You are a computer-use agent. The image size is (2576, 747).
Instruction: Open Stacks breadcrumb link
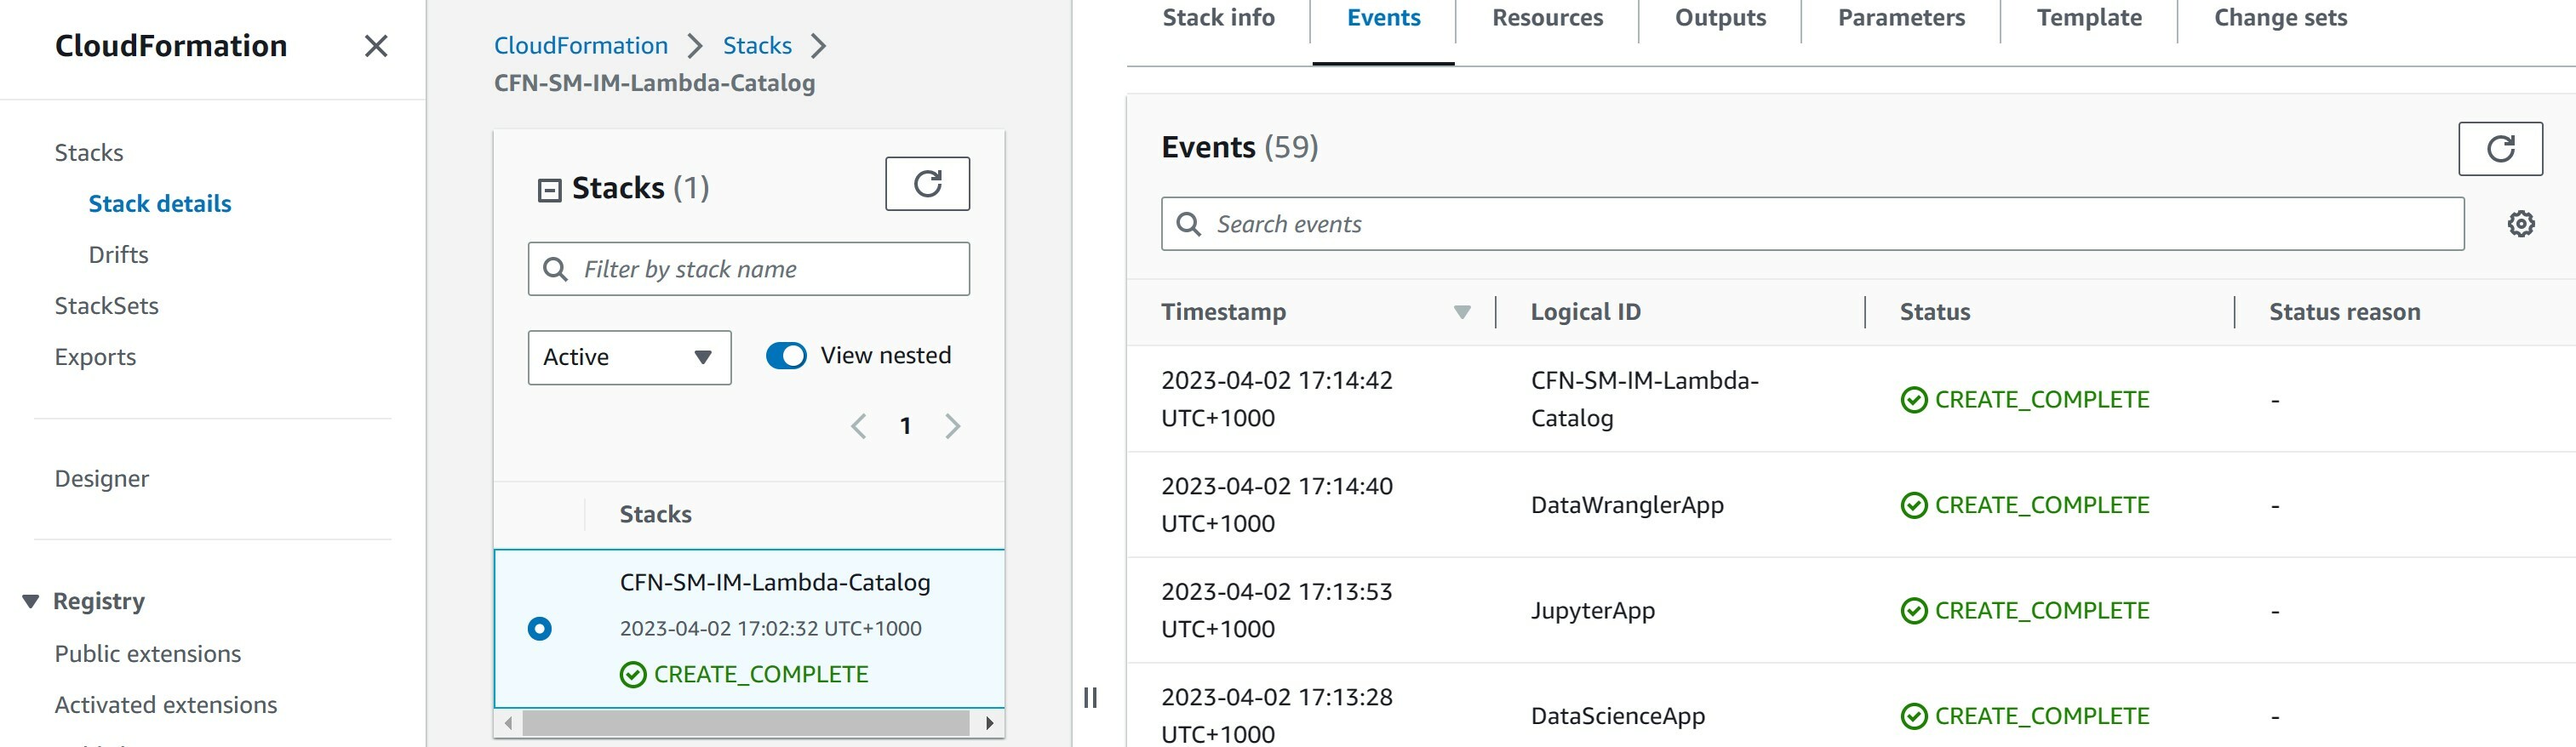pyautogui.click(x=757, y=46)
